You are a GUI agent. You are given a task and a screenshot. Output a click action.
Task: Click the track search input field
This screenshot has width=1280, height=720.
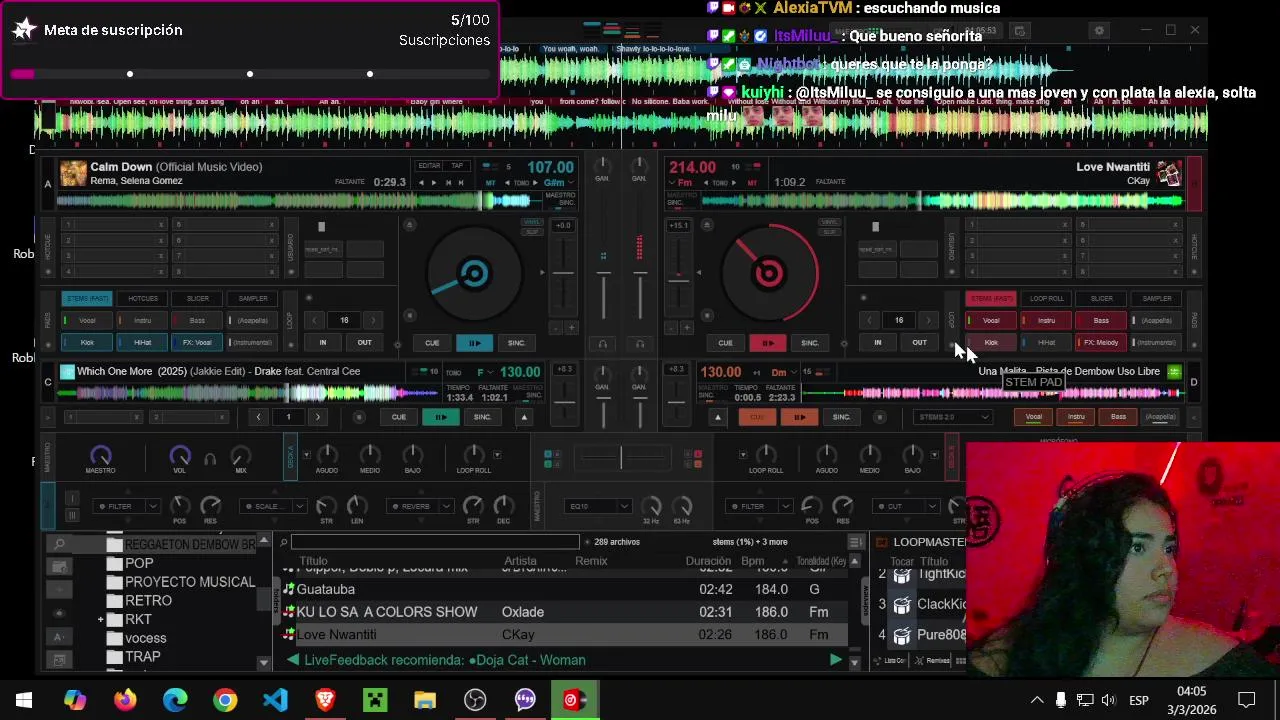[435, 542]
